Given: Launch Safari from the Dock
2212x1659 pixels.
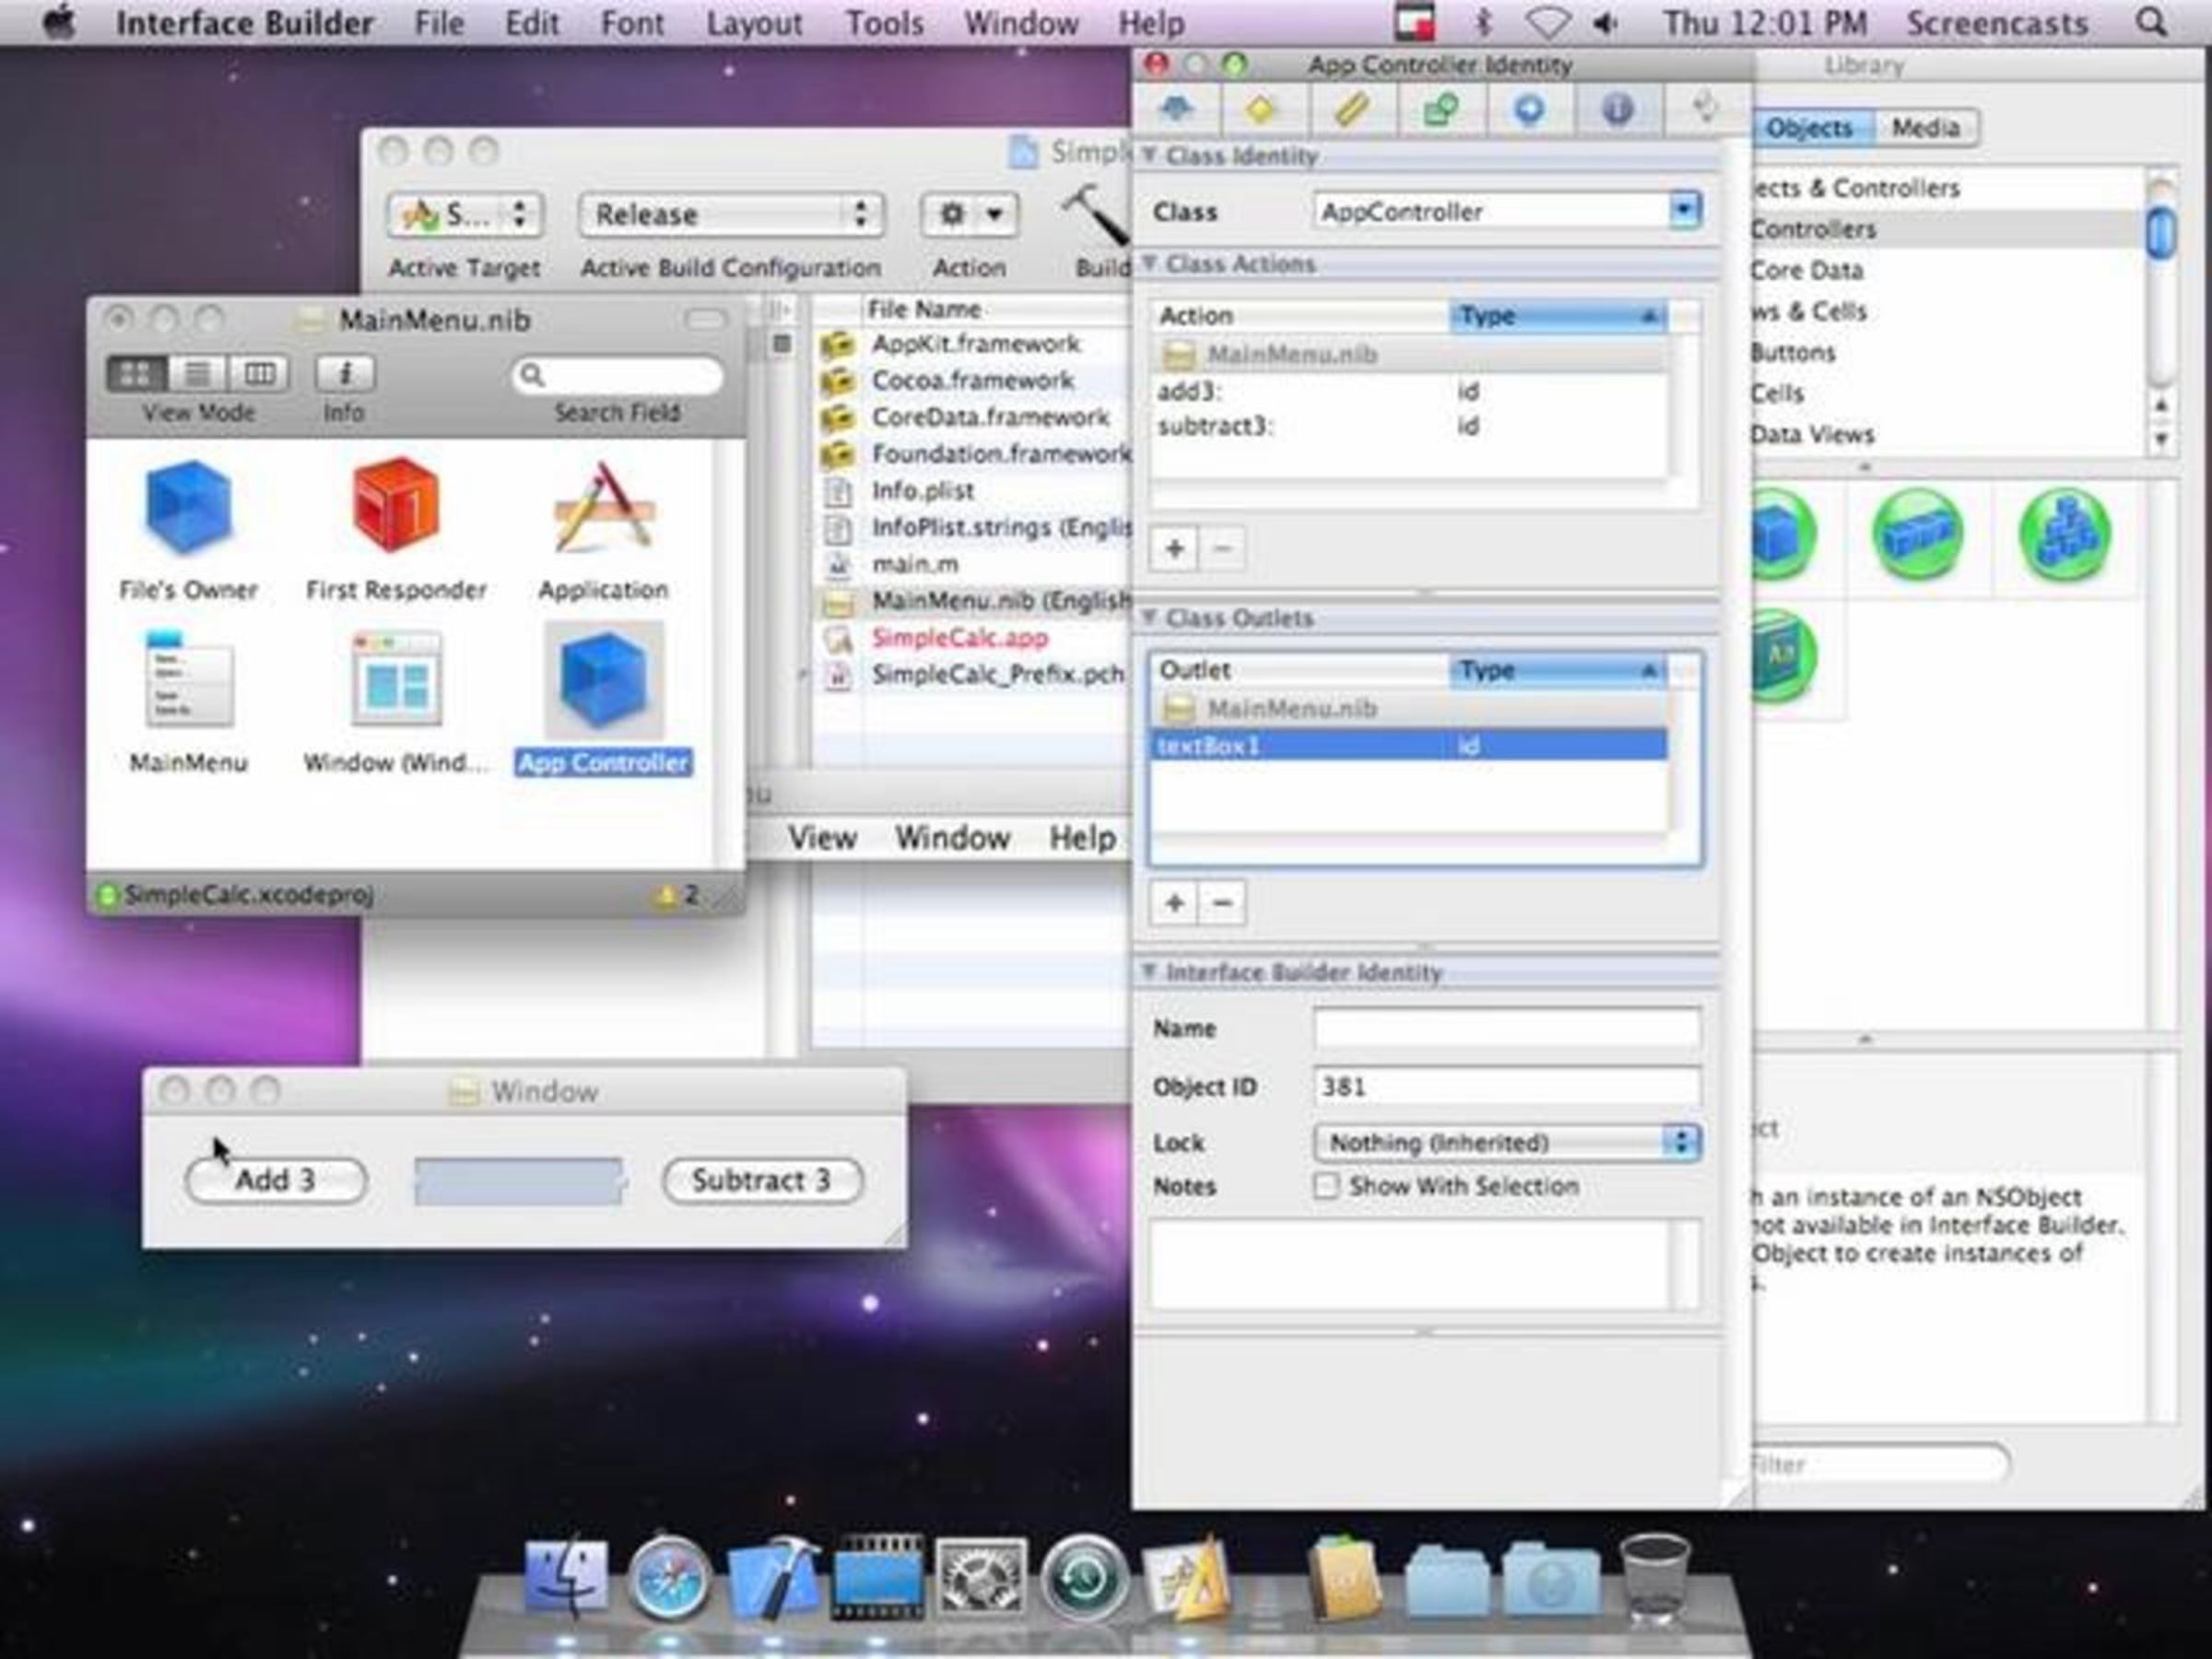Looking at the screenshot, I should point(668,1577).
